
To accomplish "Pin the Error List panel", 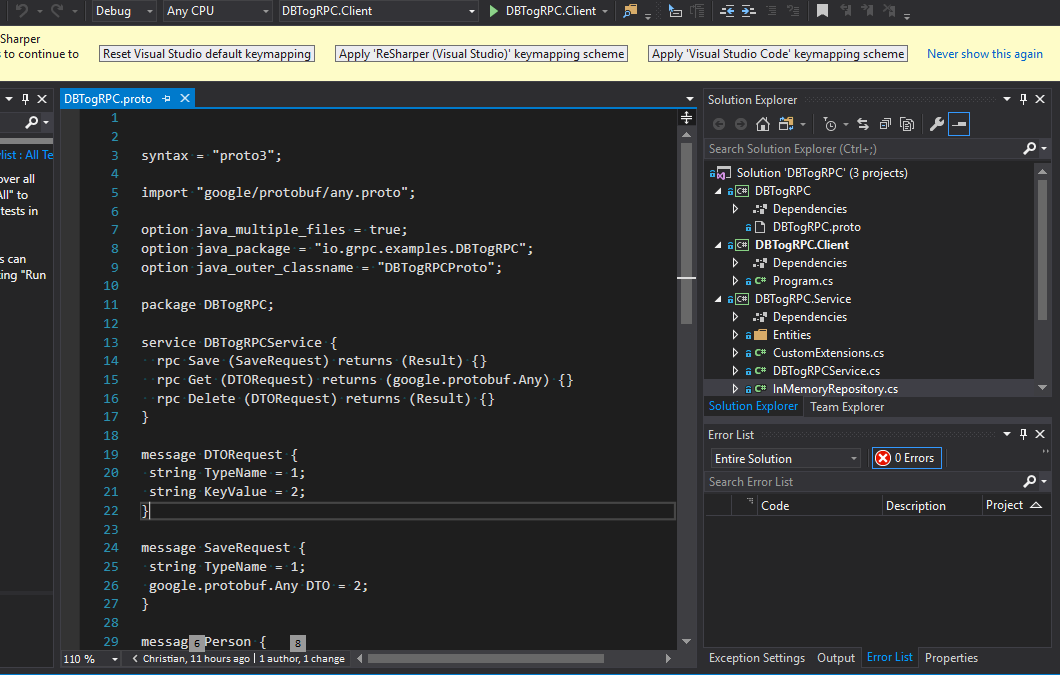I will 1023,434.
